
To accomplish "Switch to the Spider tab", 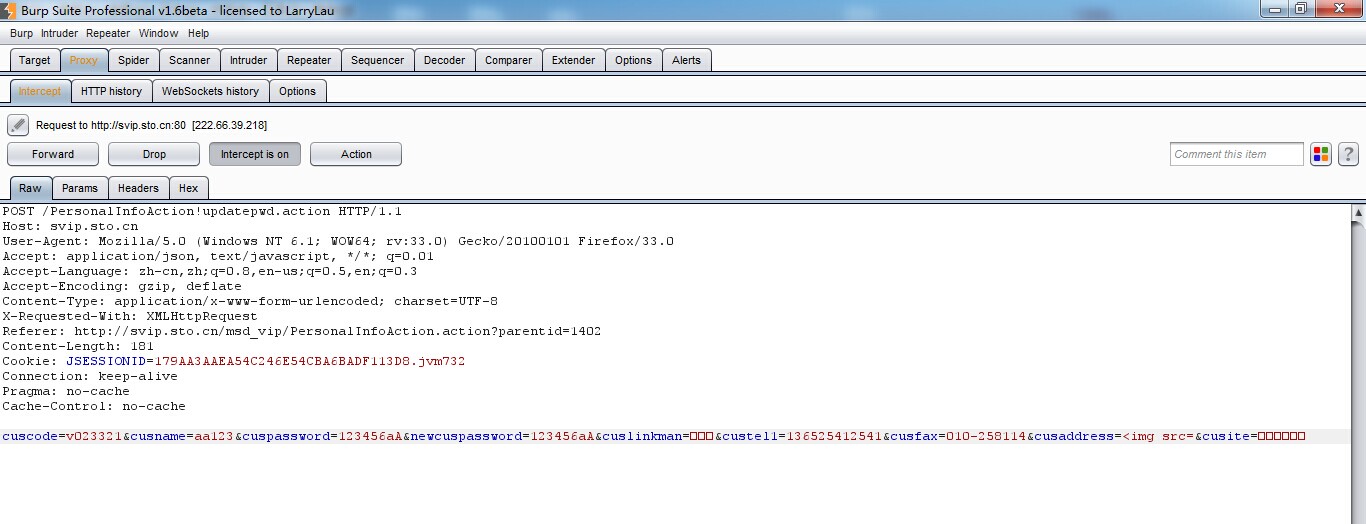I will coord(133,60).
